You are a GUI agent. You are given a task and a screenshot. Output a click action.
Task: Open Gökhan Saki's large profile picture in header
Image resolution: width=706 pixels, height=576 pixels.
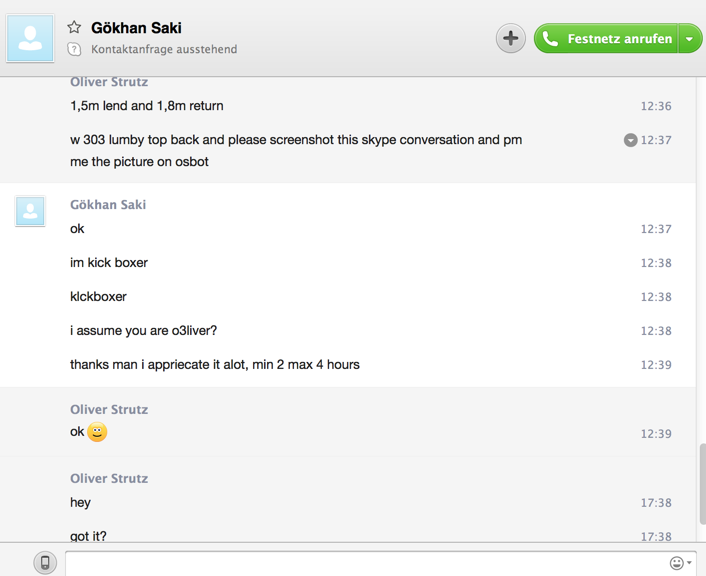click(30, 39)
